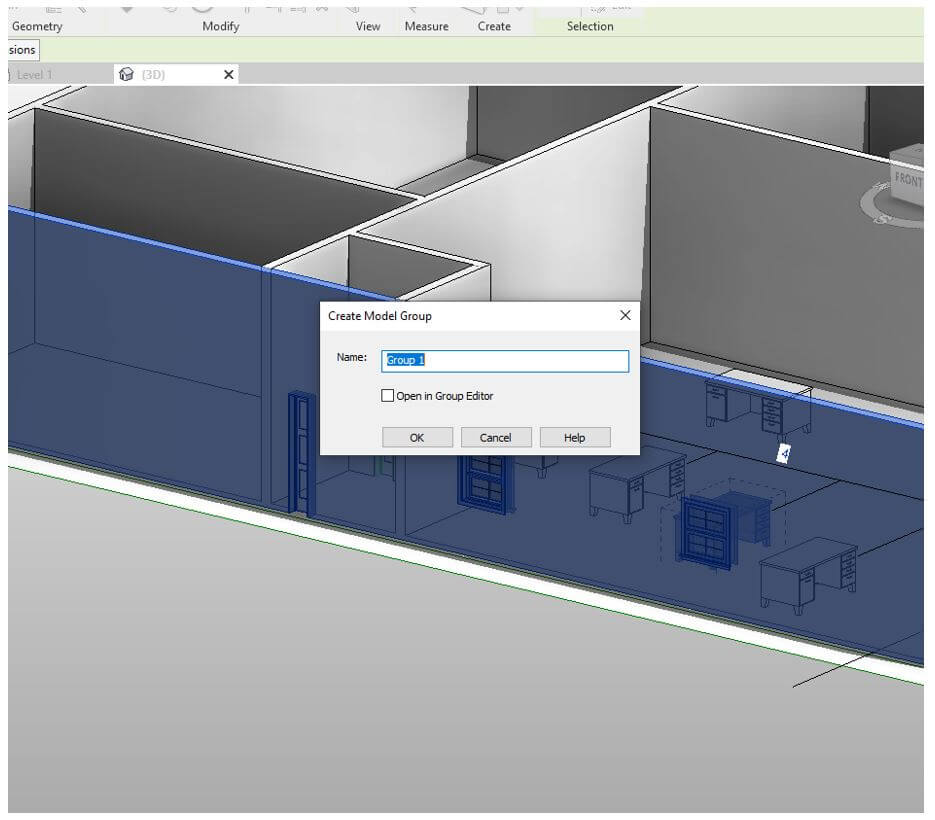Open Help from the dialog

(574, 437)
